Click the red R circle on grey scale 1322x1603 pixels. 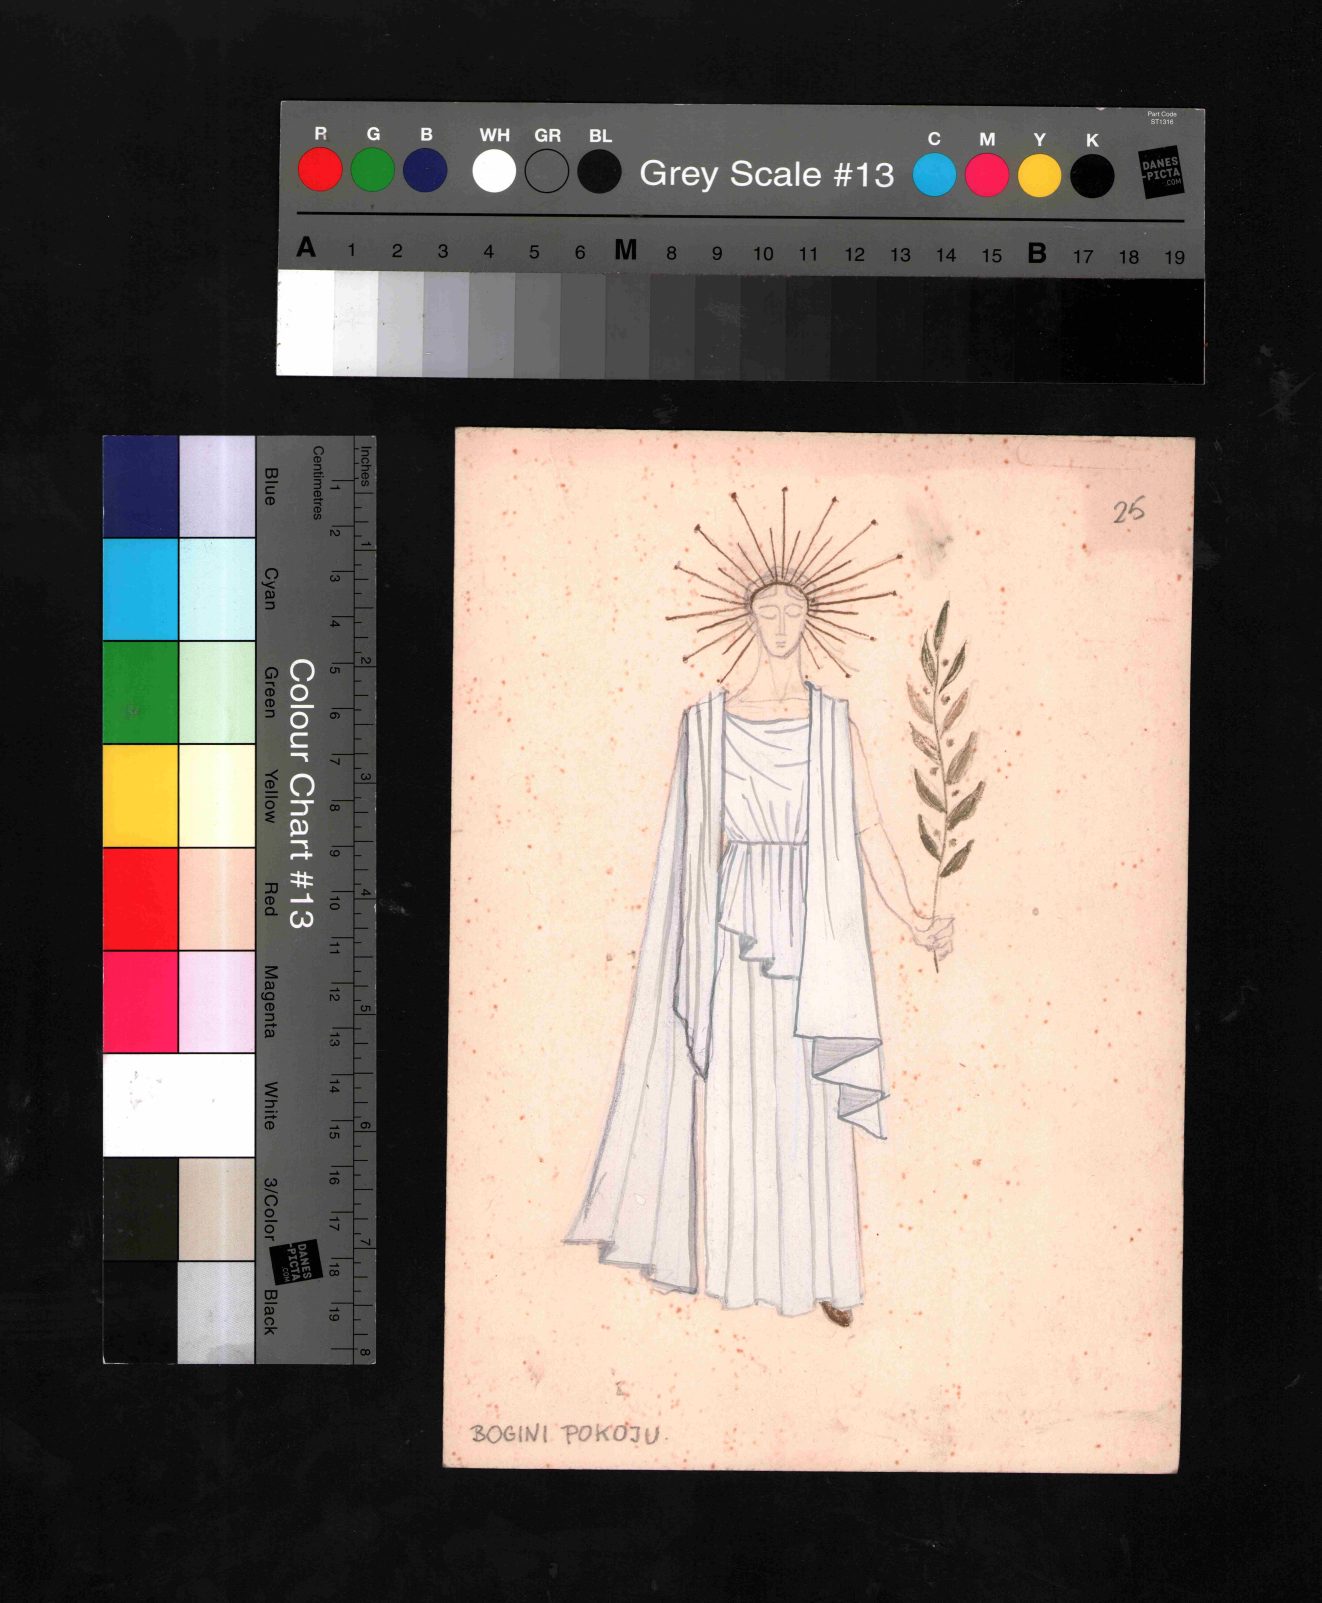[x=320, y=170]
